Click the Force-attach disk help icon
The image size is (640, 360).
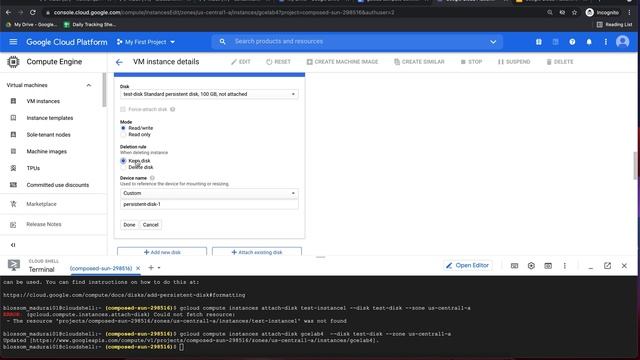173,109
